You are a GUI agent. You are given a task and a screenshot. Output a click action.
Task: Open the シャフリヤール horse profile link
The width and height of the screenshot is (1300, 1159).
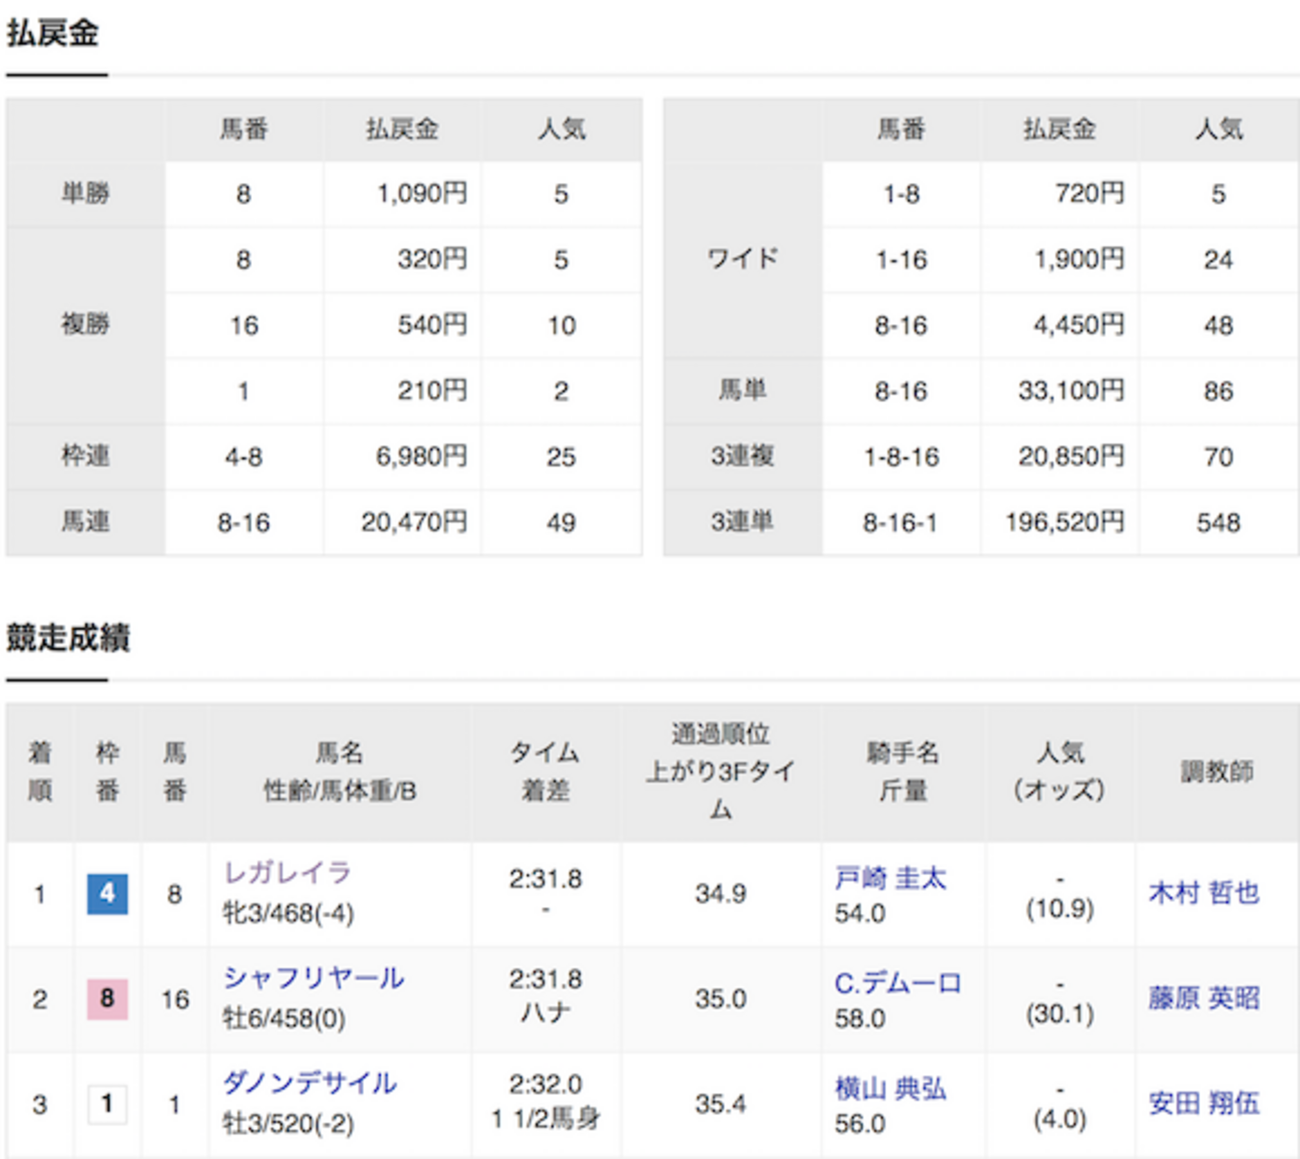[313, 978]
